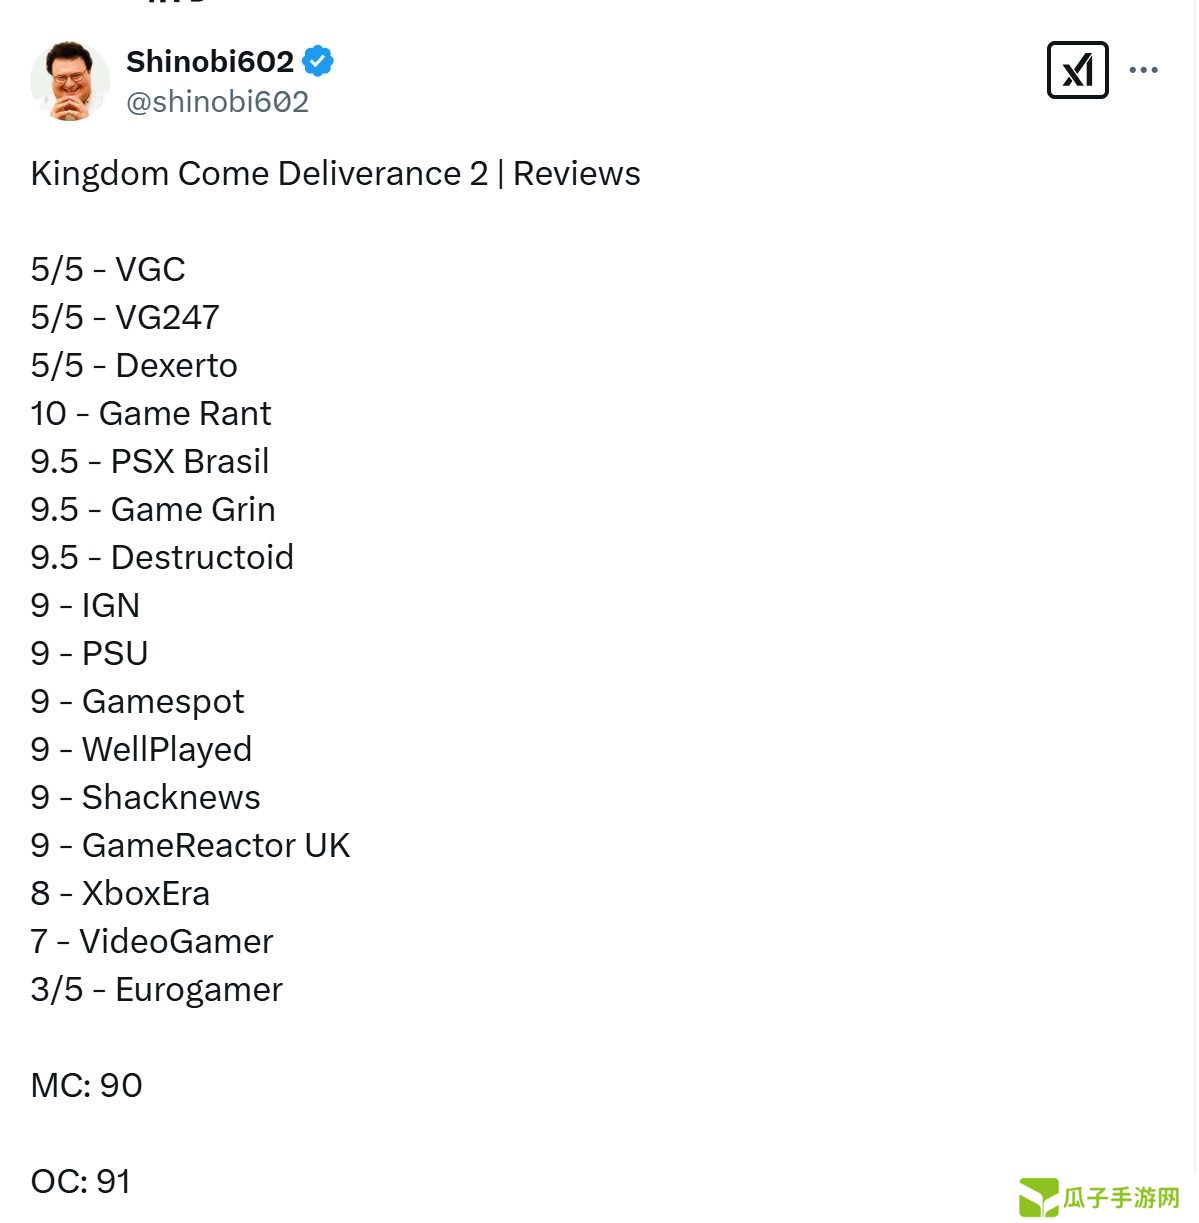
Task: Click the Shinobi602 display name
Action: tap(210, 61)
